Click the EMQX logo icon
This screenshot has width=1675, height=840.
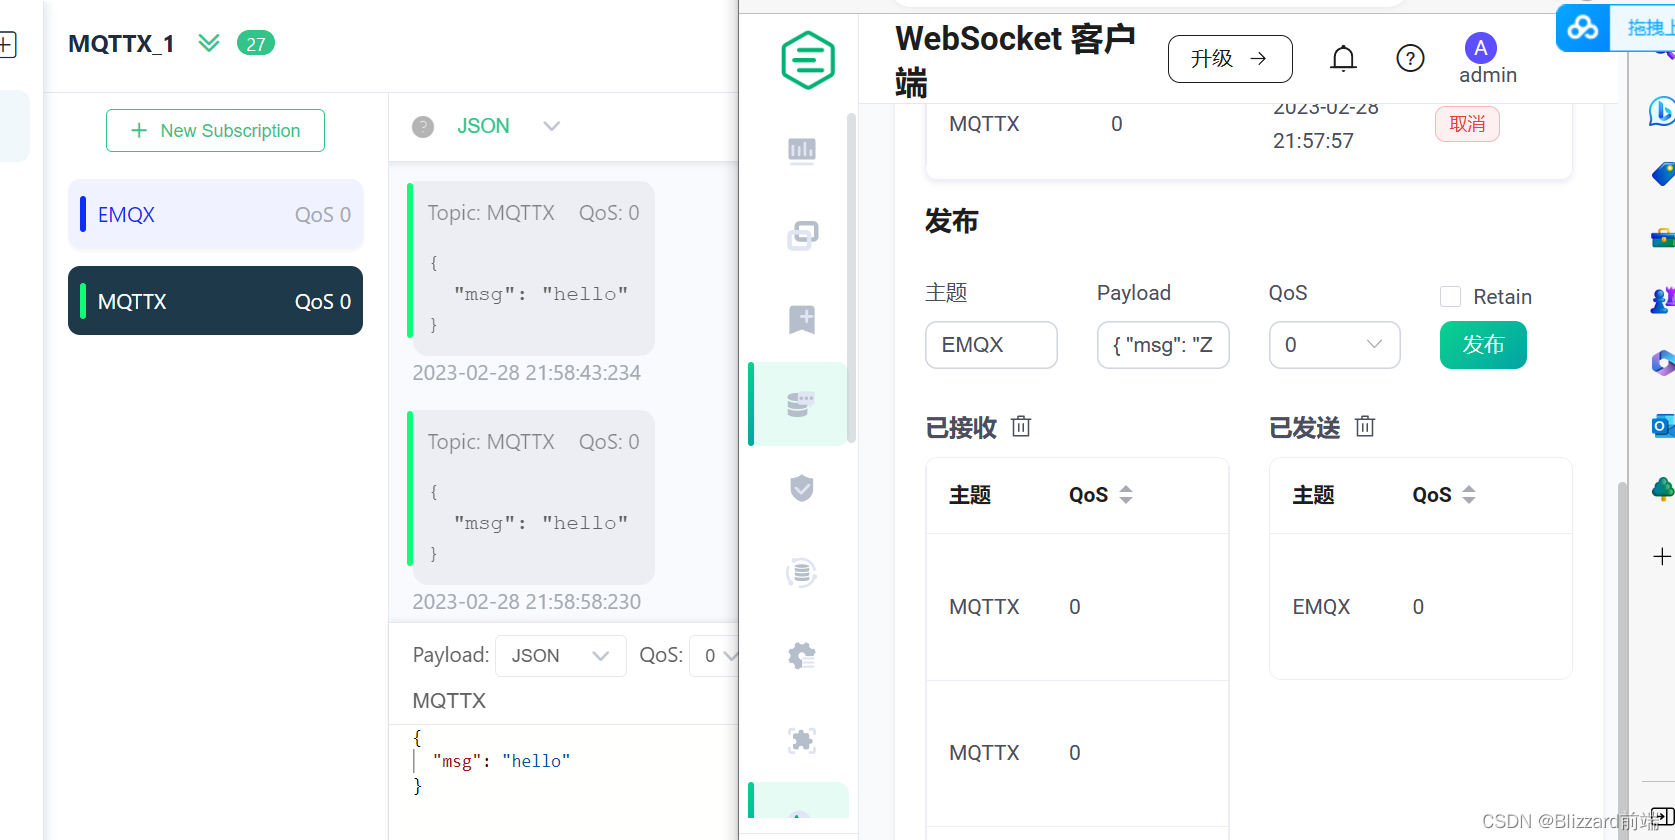click(807, 60)
